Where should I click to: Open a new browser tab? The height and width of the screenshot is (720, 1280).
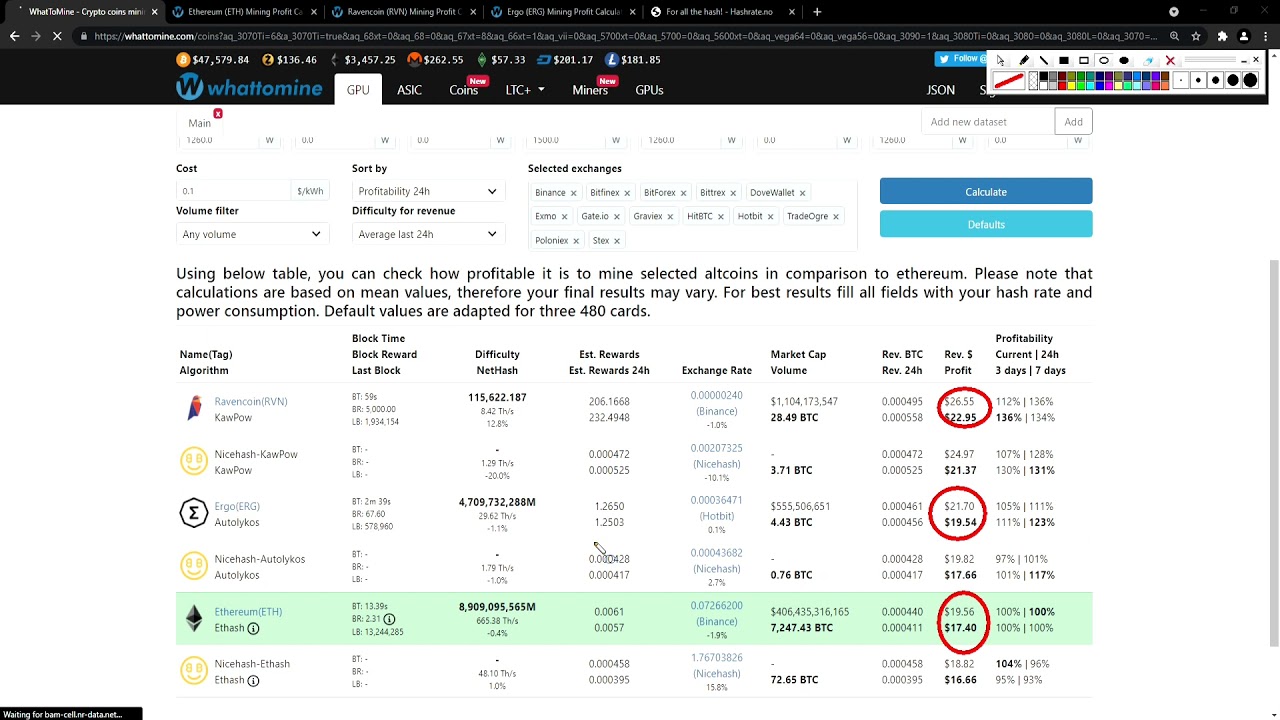(x=817, y=12)
